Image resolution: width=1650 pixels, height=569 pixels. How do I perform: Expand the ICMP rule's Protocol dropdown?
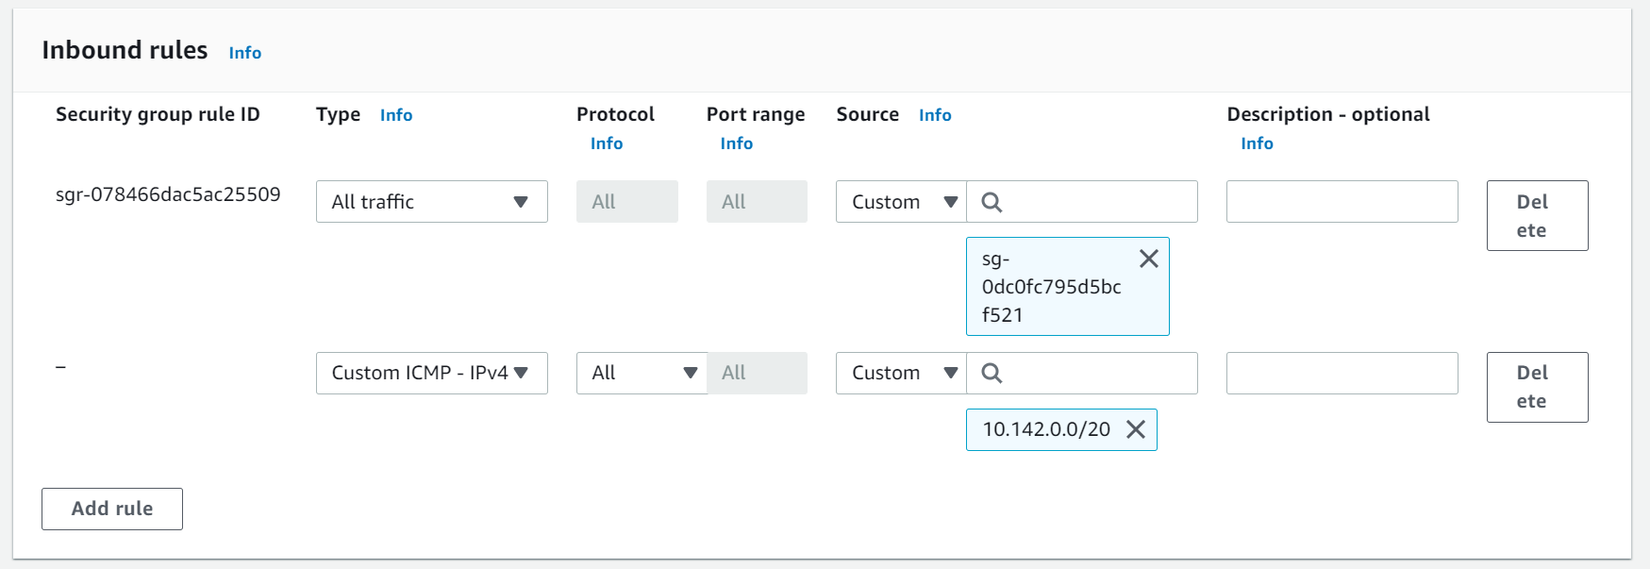(x=641, y=373)
